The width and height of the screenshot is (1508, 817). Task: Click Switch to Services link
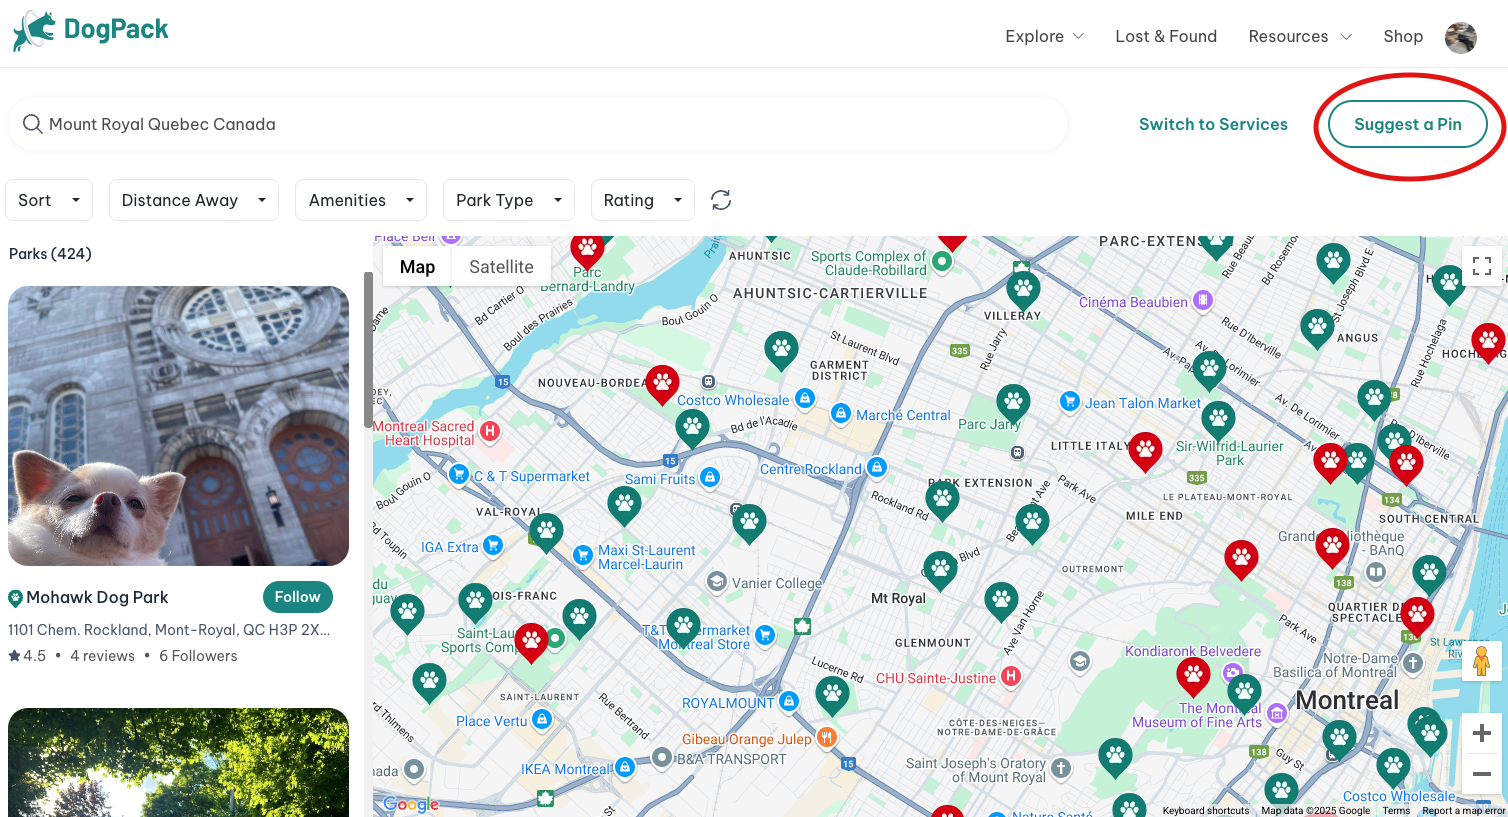click(1213, 124)
